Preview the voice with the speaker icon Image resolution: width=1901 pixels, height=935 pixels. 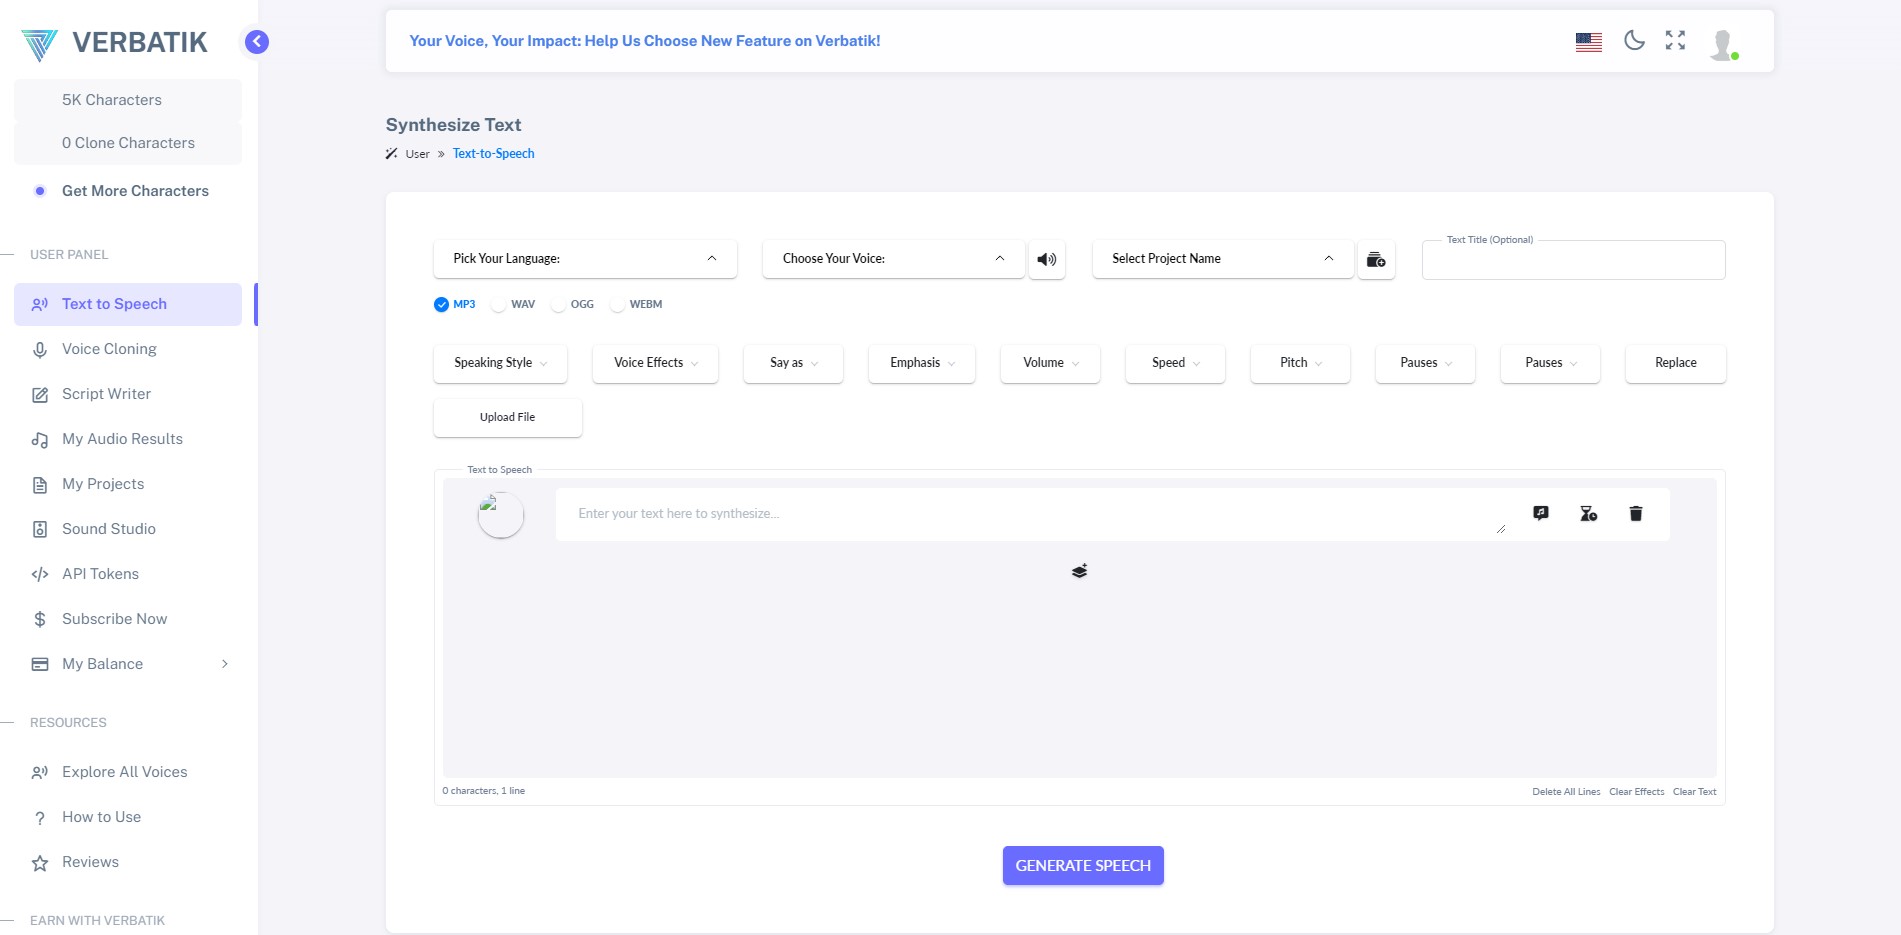tap(1046, 259)
